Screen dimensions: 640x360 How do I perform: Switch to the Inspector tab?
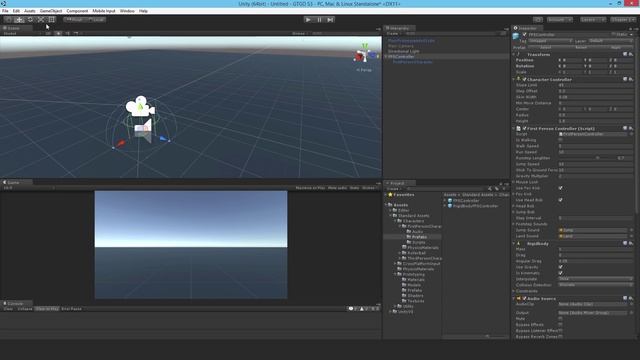tap(527, 28)
